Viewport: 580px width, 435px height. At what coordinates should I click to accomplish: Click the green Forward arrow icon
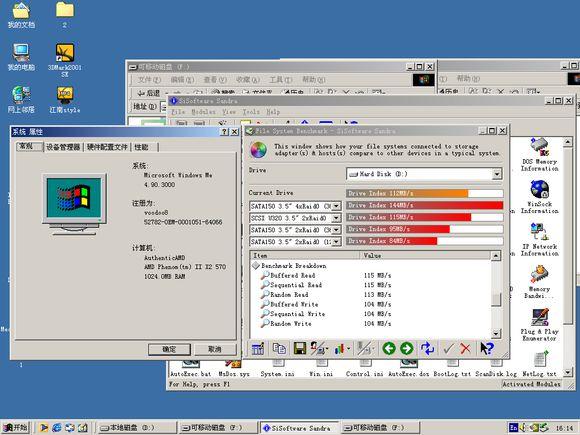click(407, 348)
